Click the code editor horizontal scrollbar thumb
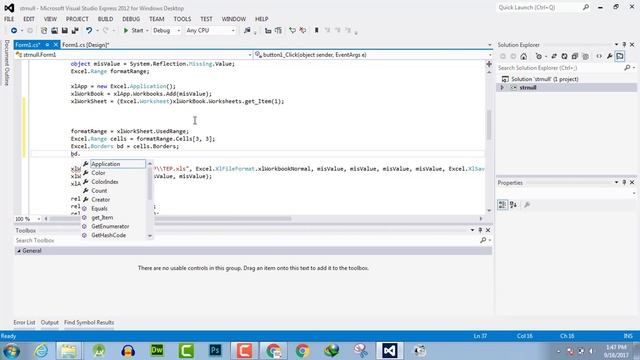 (x=170, y=219)
